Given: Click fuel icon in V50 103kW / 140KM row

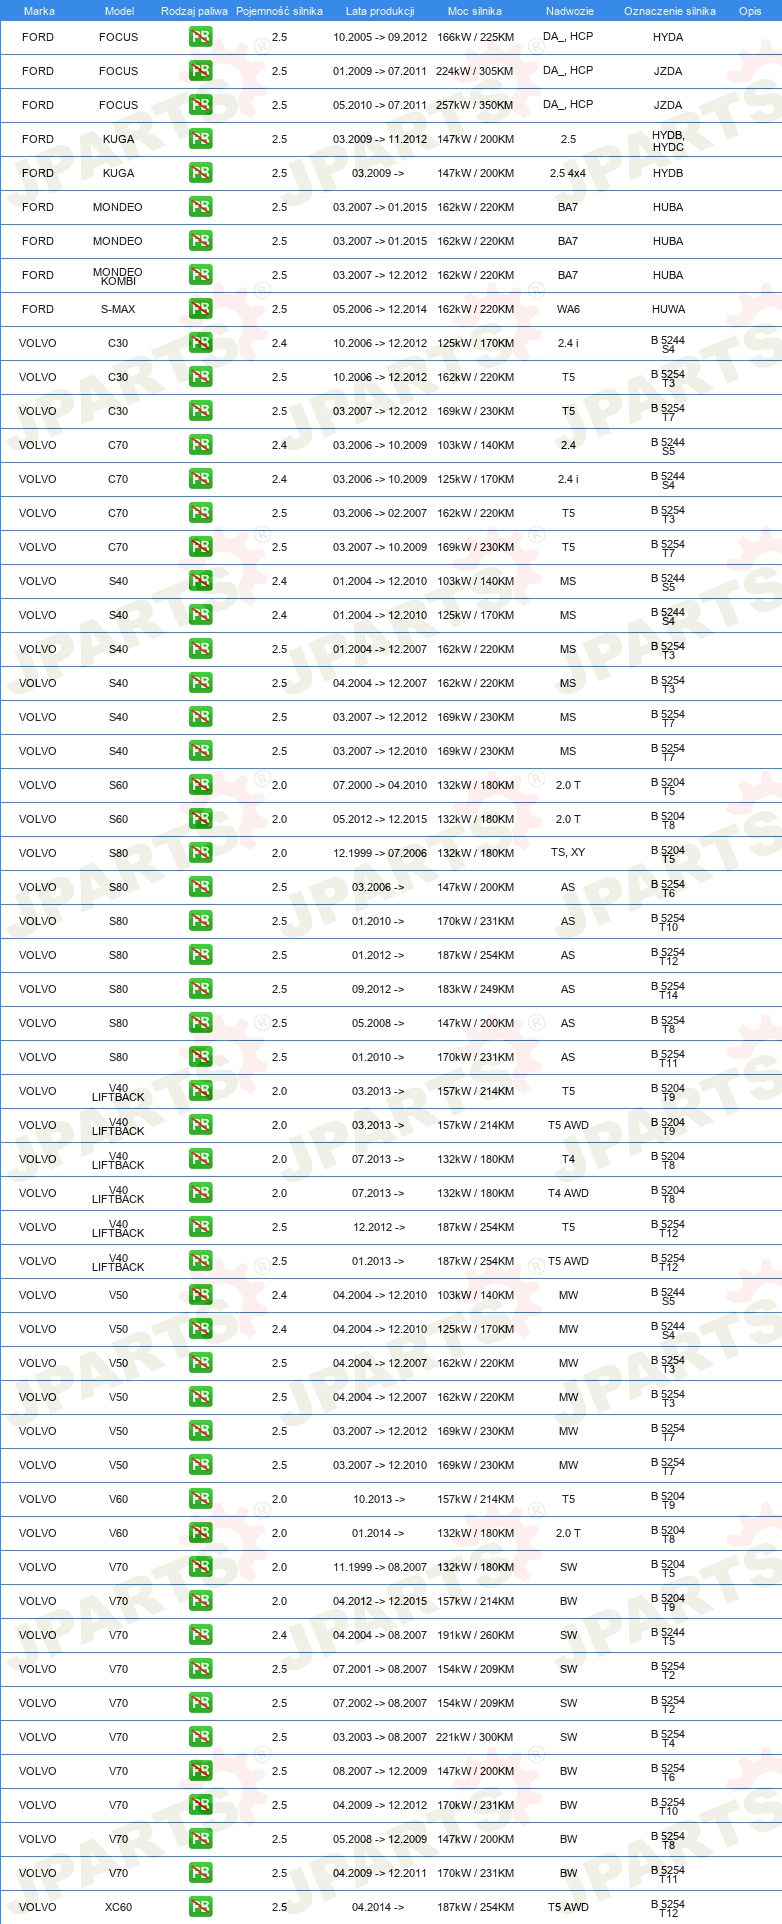Looking at the screenshot, I should point(200,1295).
